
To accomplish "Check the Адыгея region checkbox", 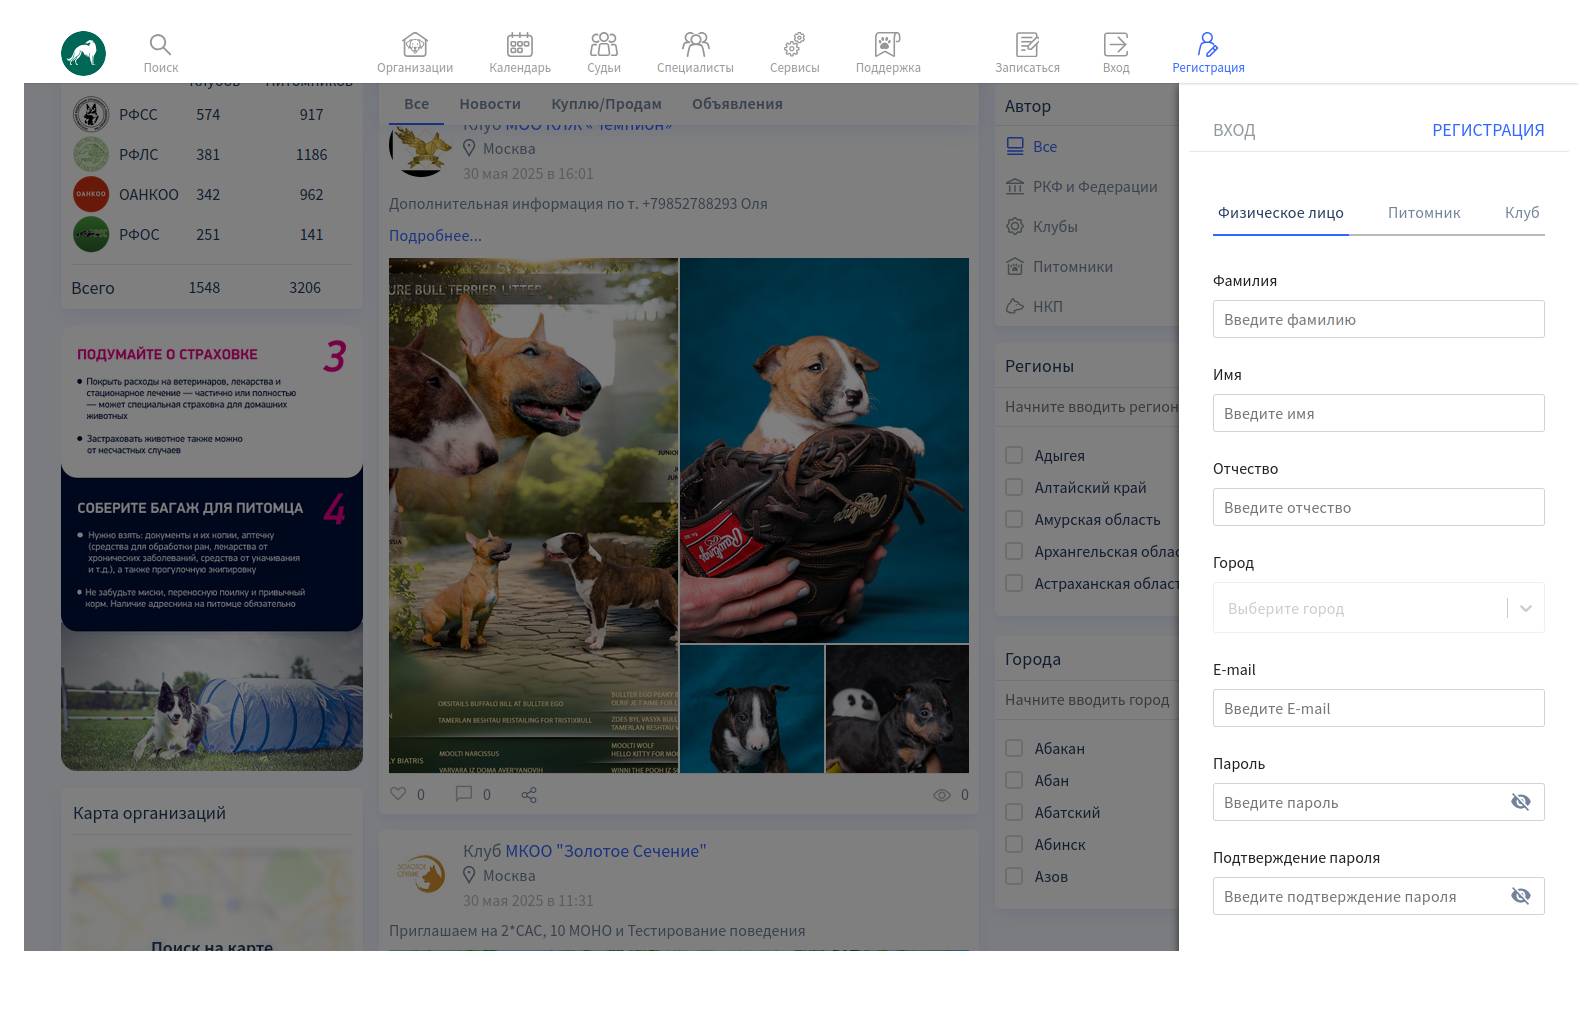I will pyautogui.click(x=1014, y=455).
